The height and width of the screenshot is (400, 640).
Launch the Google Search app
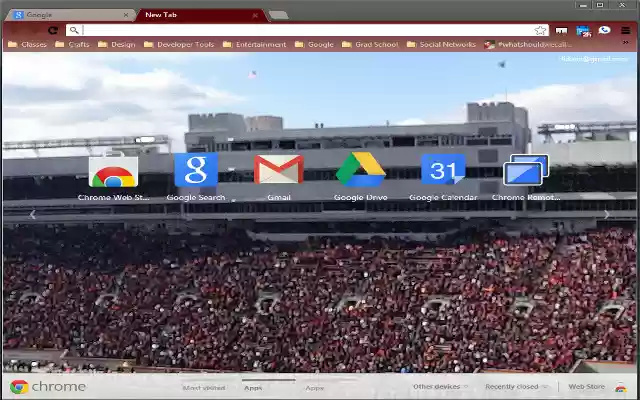click(x=196, y=170)
